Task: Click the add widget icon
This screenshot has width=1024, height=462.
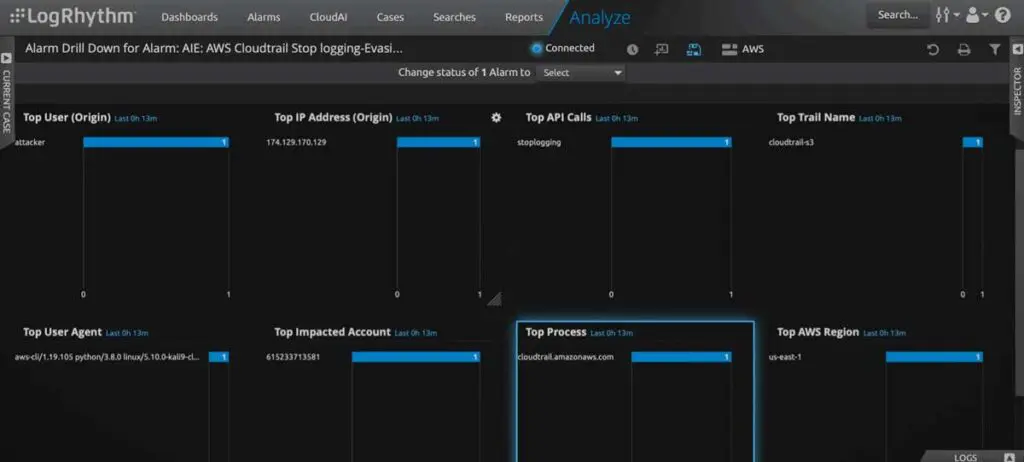Action: tap(662, 50)
